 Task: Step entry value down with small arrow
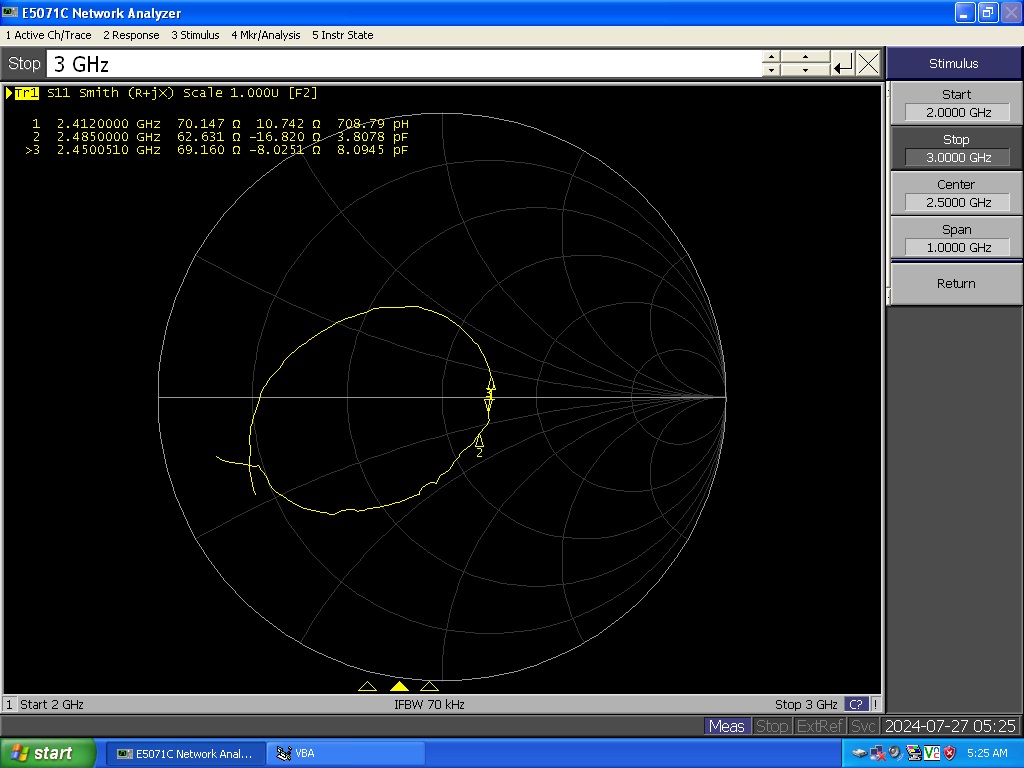pyautogui.click(x=771, y=71)
